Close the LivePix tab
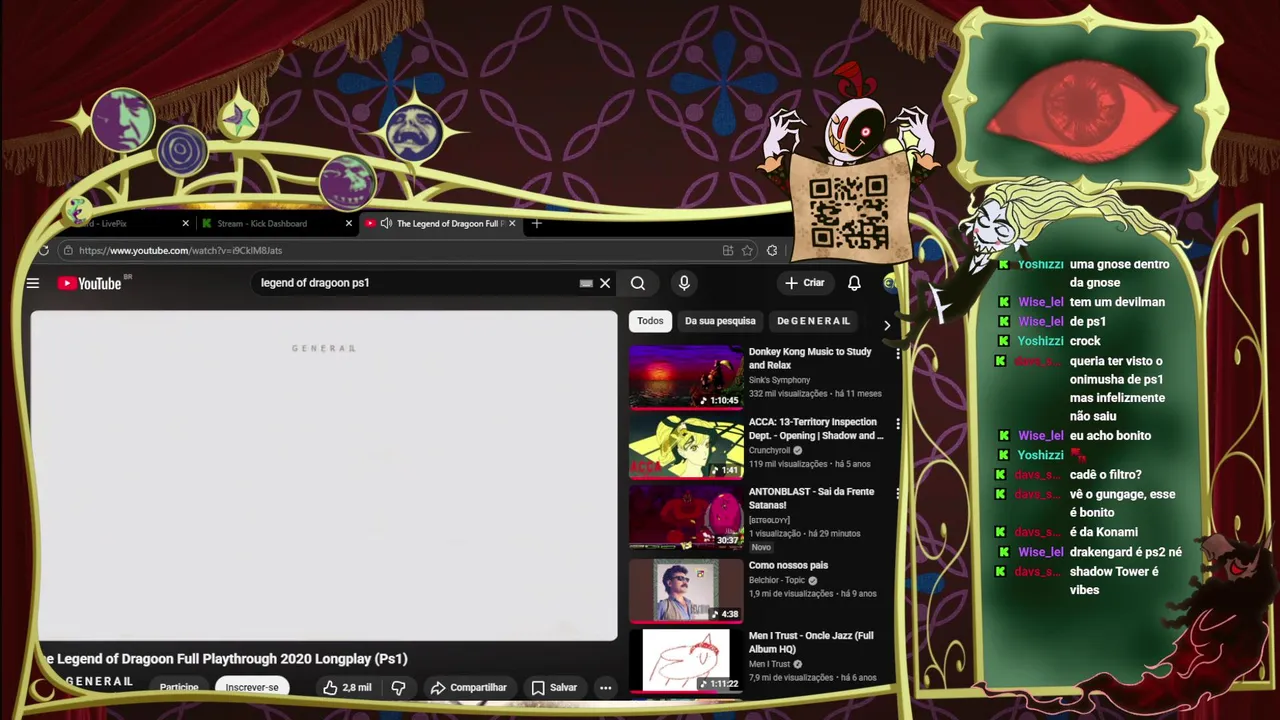Image resolution: width=1280 pixels, height=720 pixels. click(x=185, y=223)
